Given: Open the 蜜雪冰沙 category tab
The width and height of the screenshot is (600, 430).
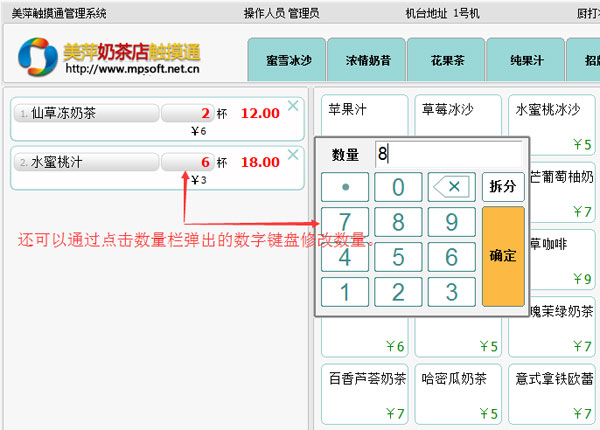Looking at the screenshot, I should pyautogui.click(x=288, y=61).
